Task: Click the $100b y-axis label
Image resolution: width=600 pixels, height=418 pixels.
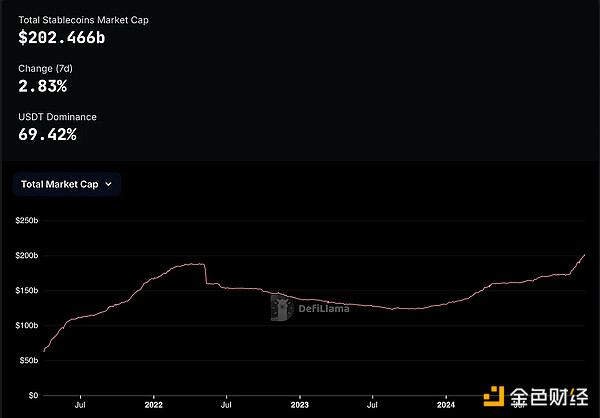Action: [25, 325]
